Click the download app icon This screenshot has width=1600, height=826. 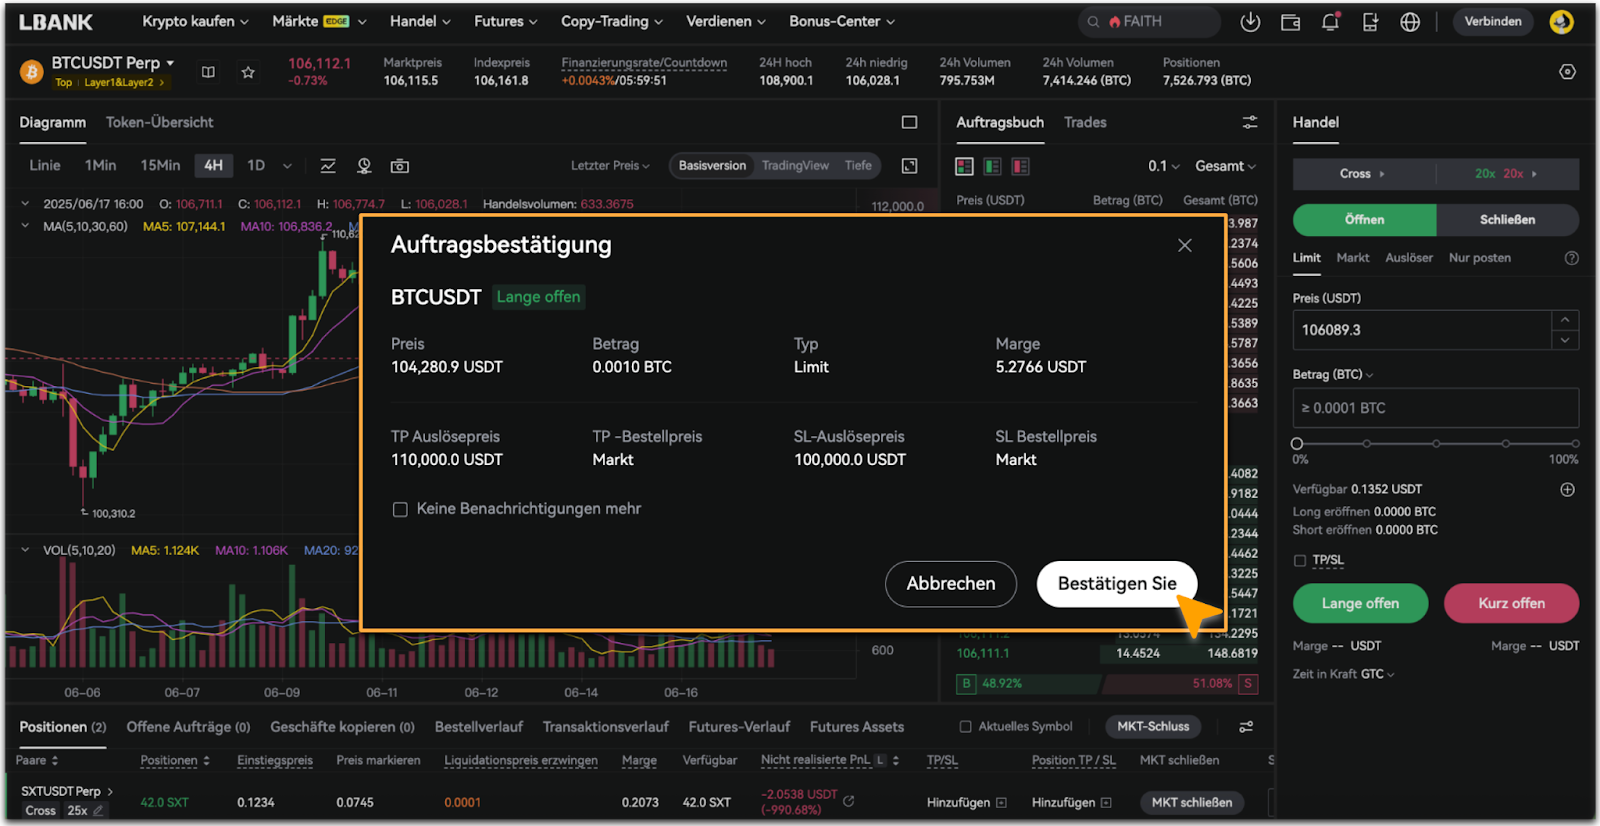coord(1250,22)
